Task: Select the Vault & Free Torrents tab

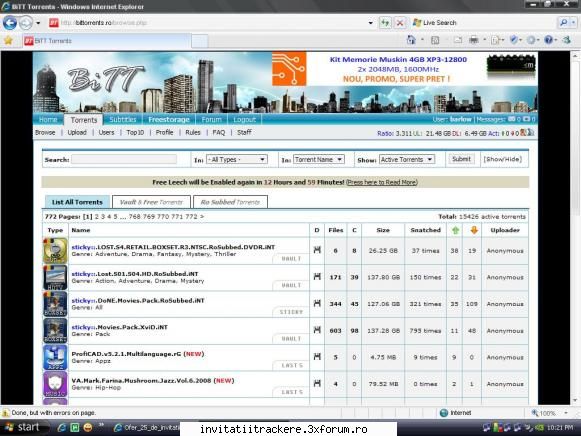Action: (x=151, y=202)
